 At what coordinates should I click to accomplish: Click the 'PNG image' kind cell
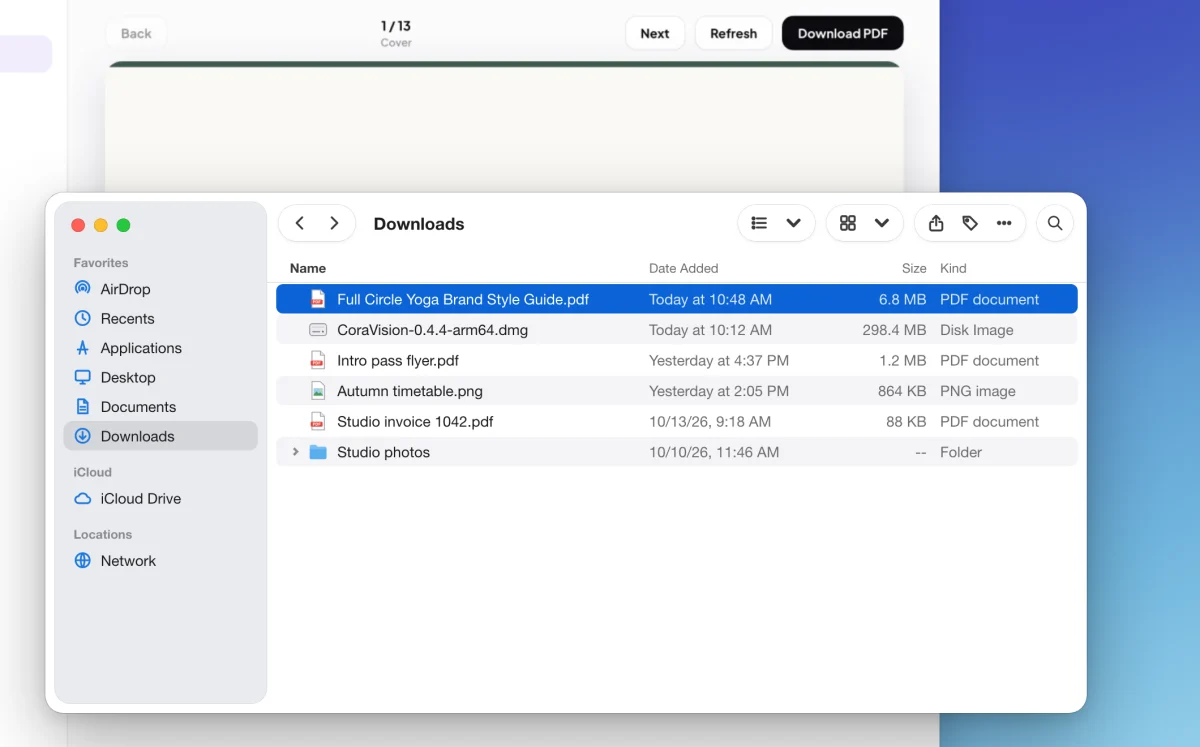[978, 391]
